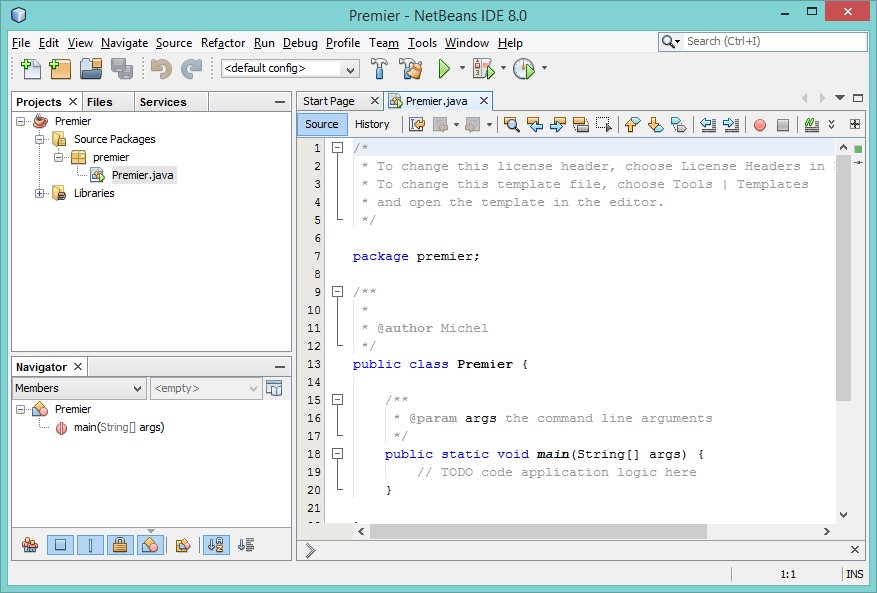
Task: Click the Search input field
Action: tap(770, 41)
